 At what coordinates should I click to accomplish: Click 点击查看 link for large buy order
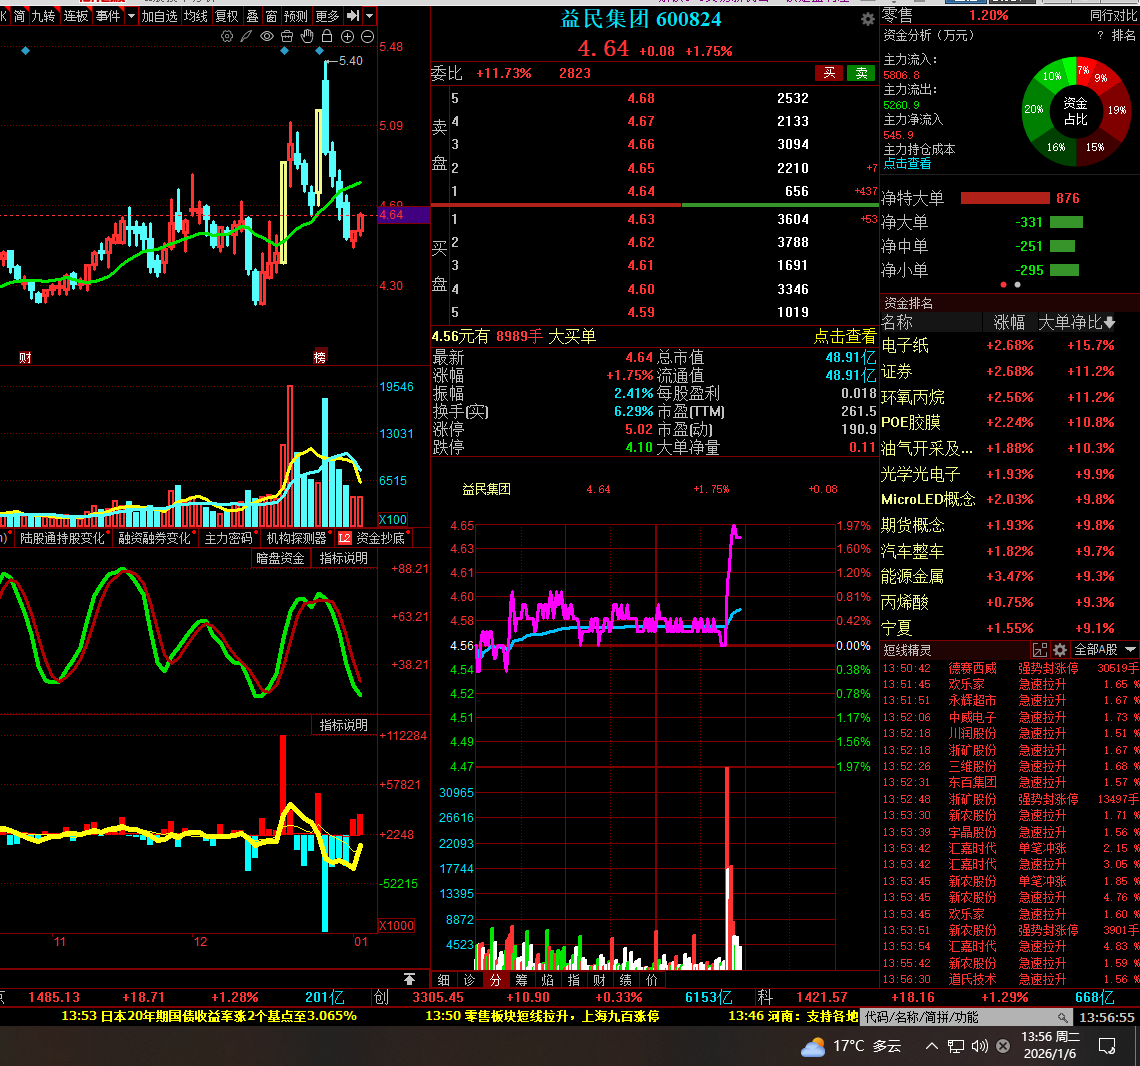845,337
